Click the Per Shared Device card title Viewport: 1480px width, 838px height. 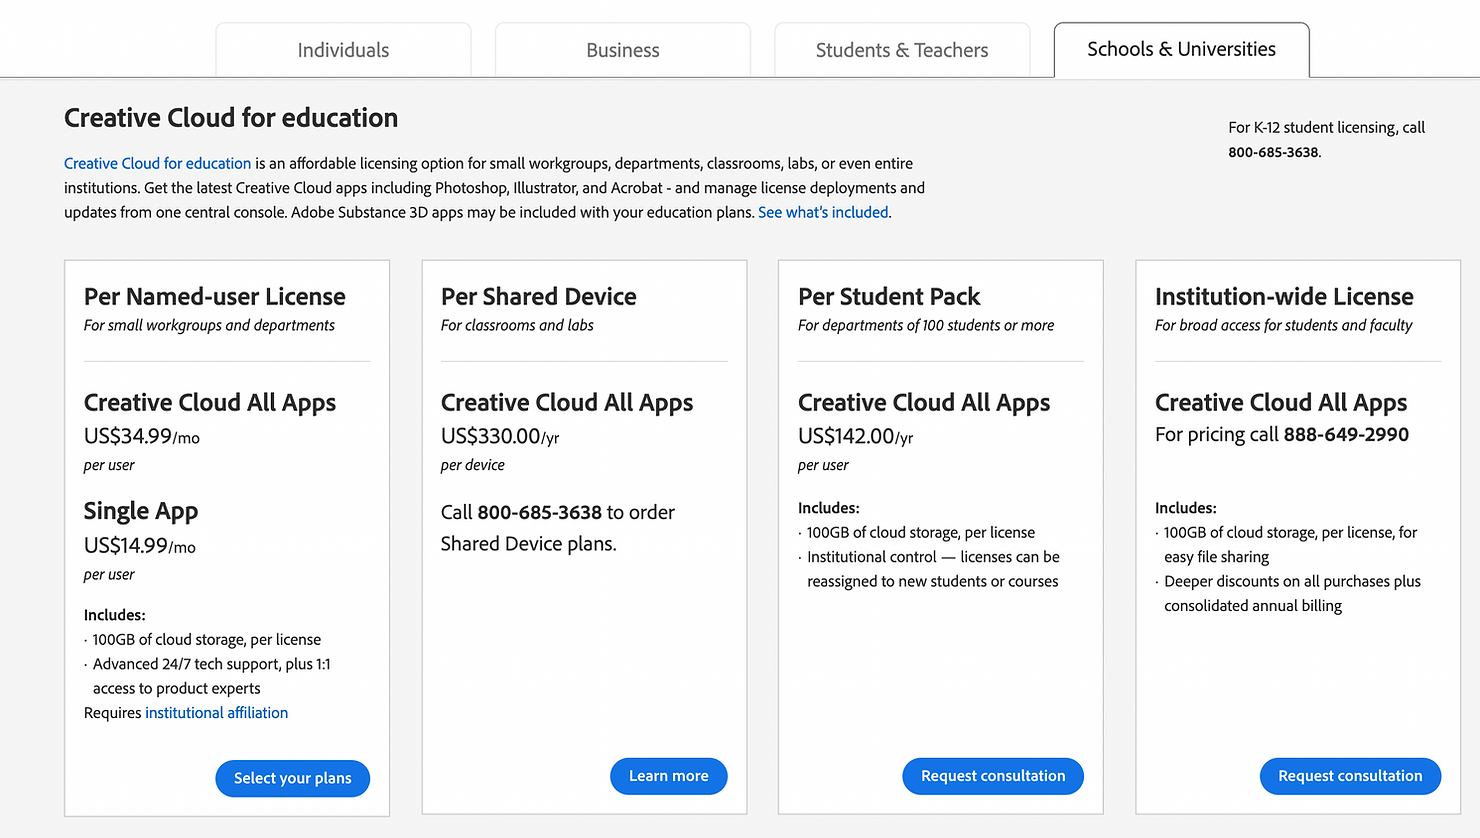(538, 297)
